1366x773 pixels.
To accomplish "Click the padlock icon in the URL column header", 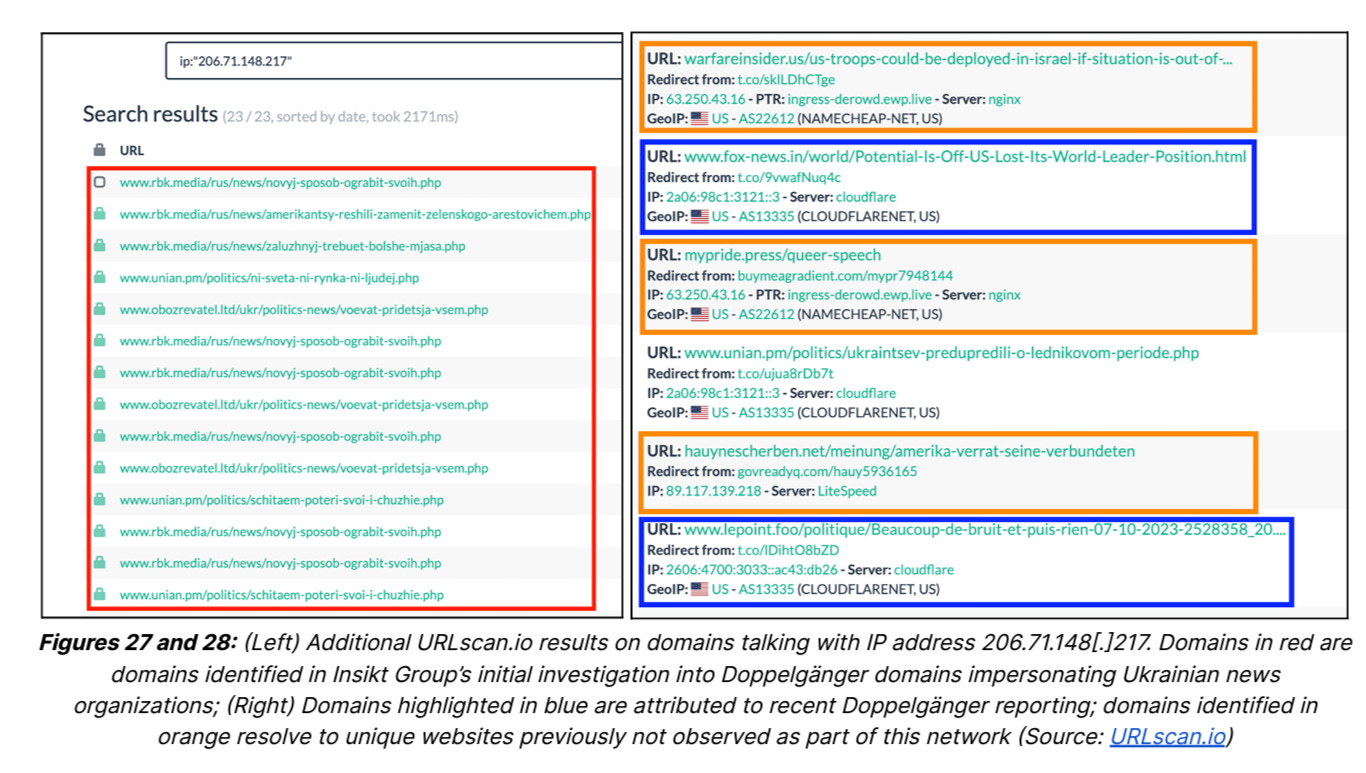I will 100,150.
